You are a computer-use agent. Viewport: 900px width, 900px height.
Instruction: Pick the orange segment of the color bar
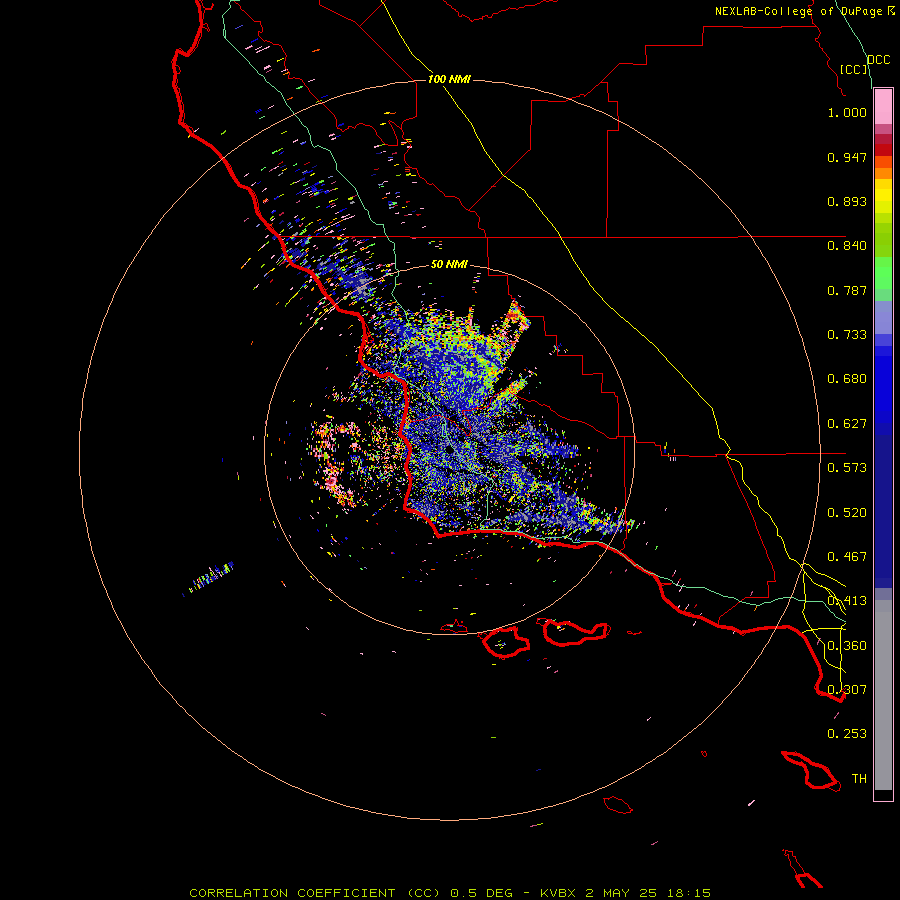pyautogui.click(x=883, y=173)
